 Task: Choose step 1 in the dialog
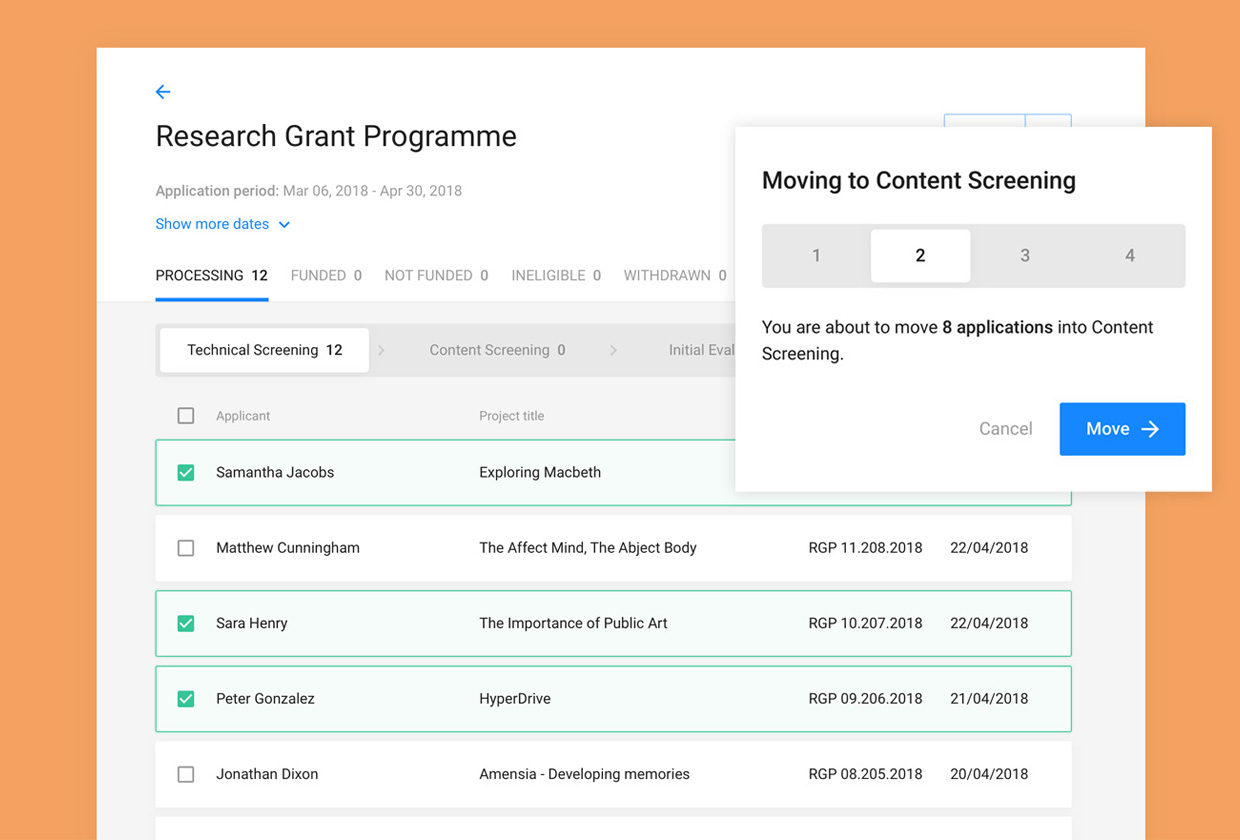pyautogui.click(x=816, y=256)
